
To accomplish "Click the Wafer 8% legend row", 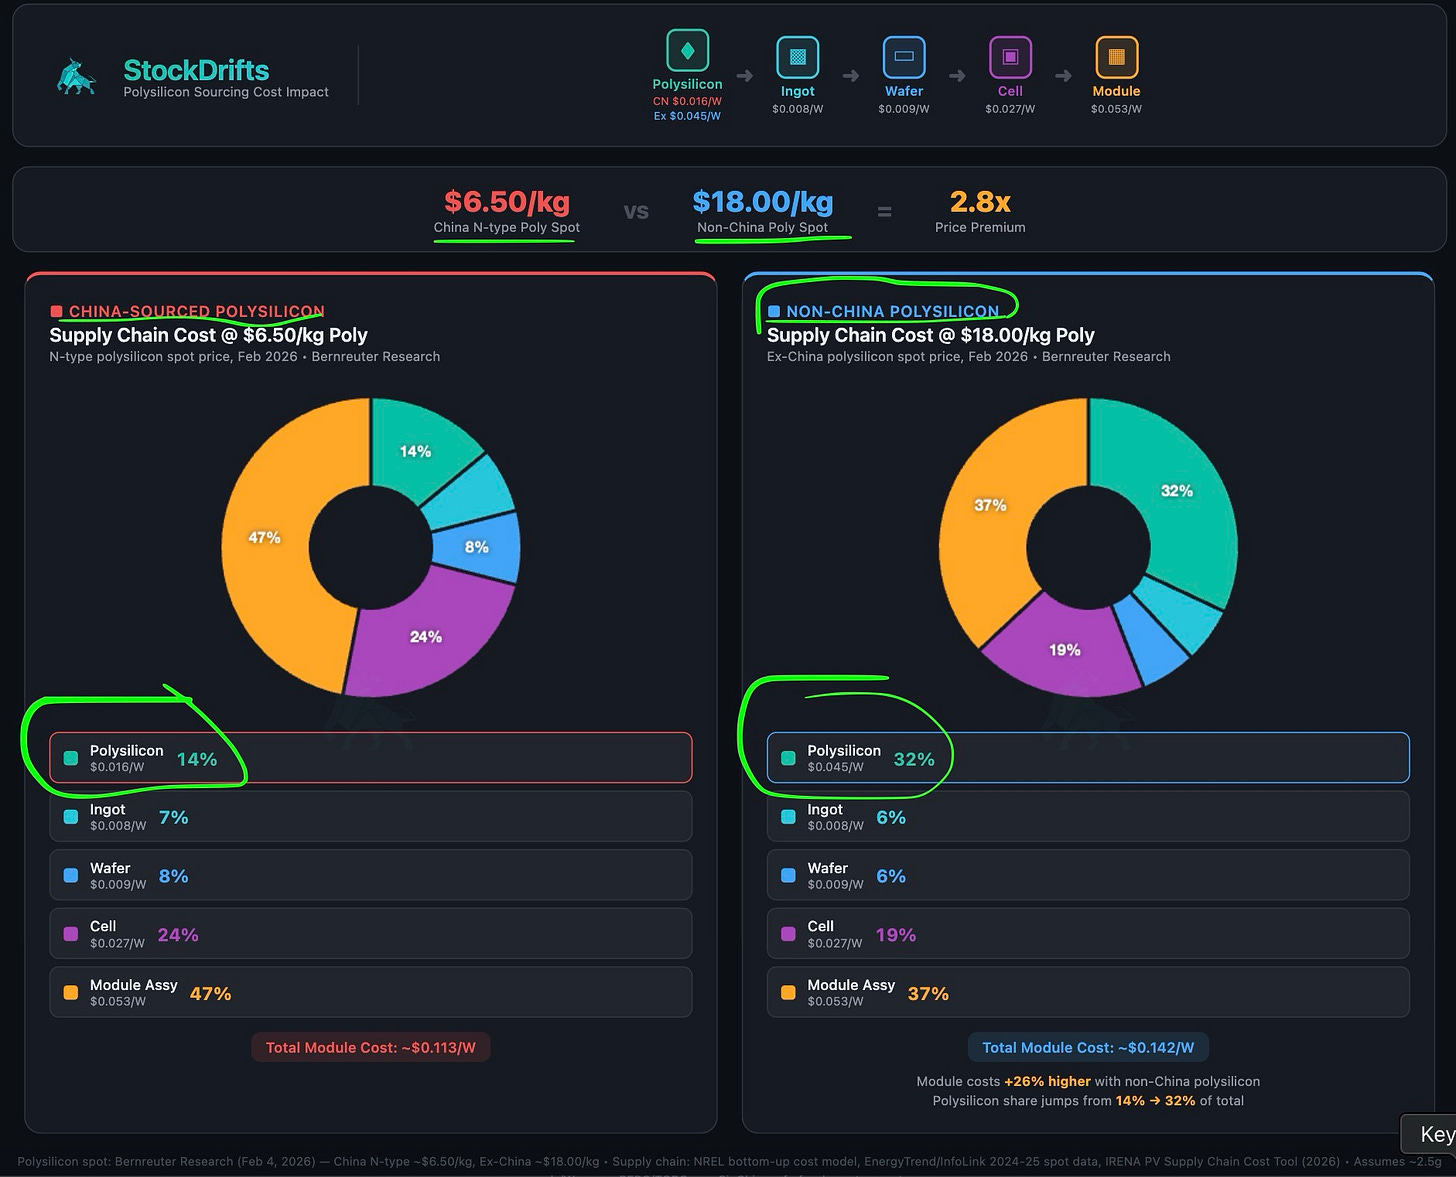I will (371, 875).
